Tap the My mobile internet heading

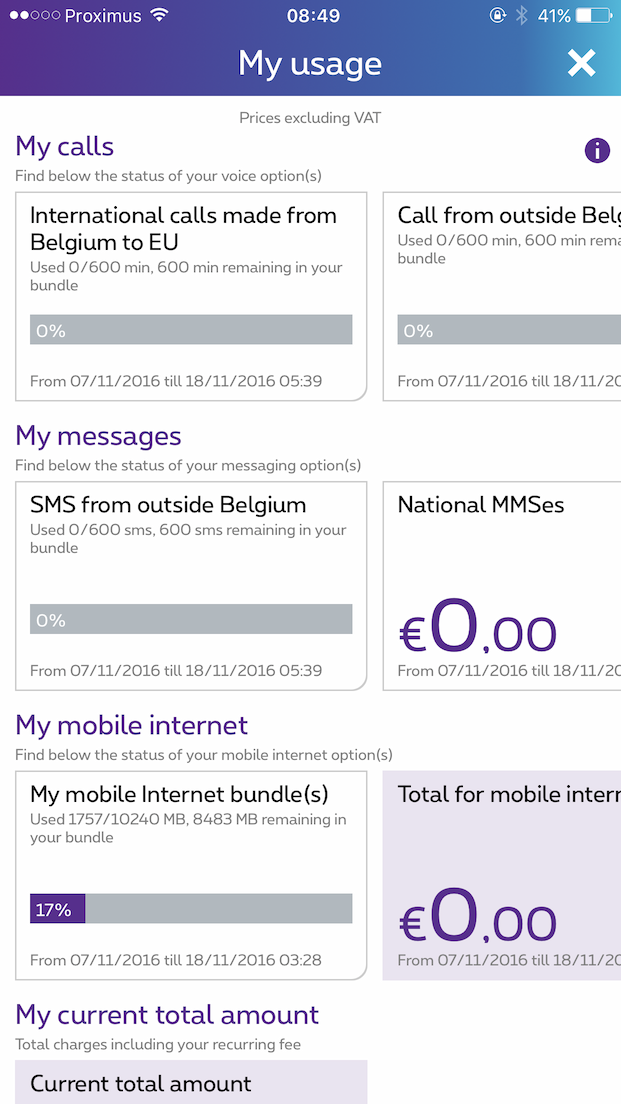tap(132, 725)
